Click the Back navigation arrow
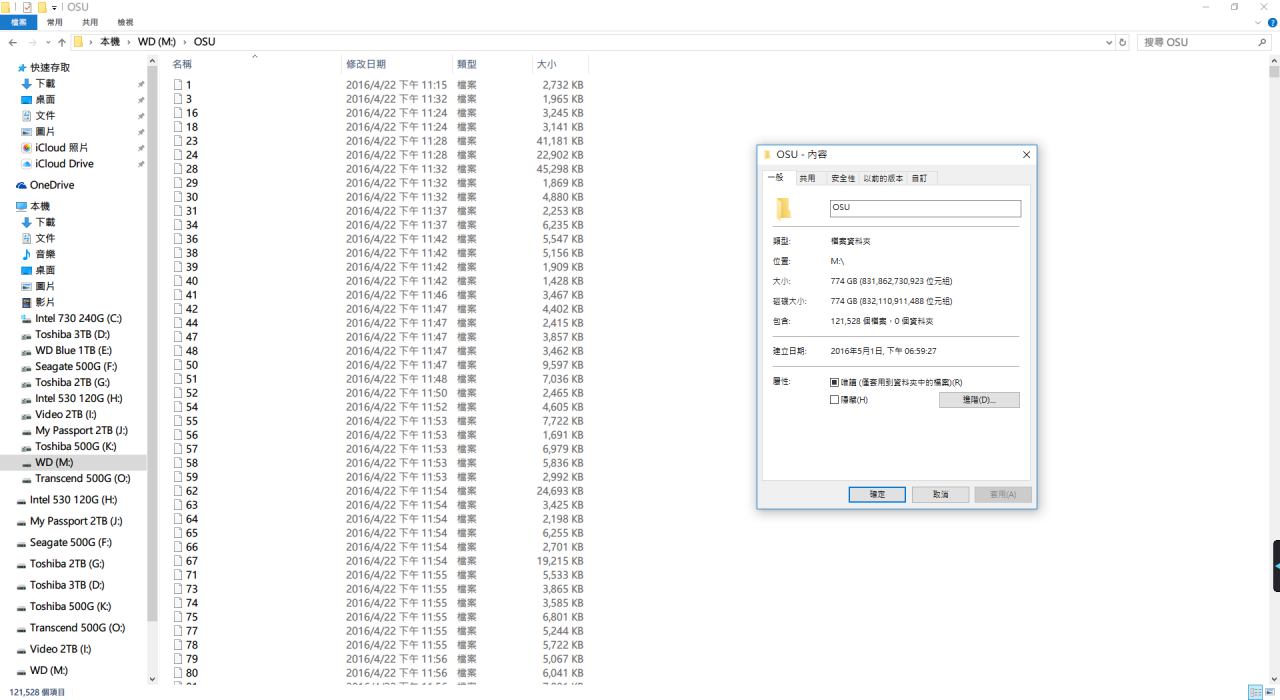 click(12, 42)
